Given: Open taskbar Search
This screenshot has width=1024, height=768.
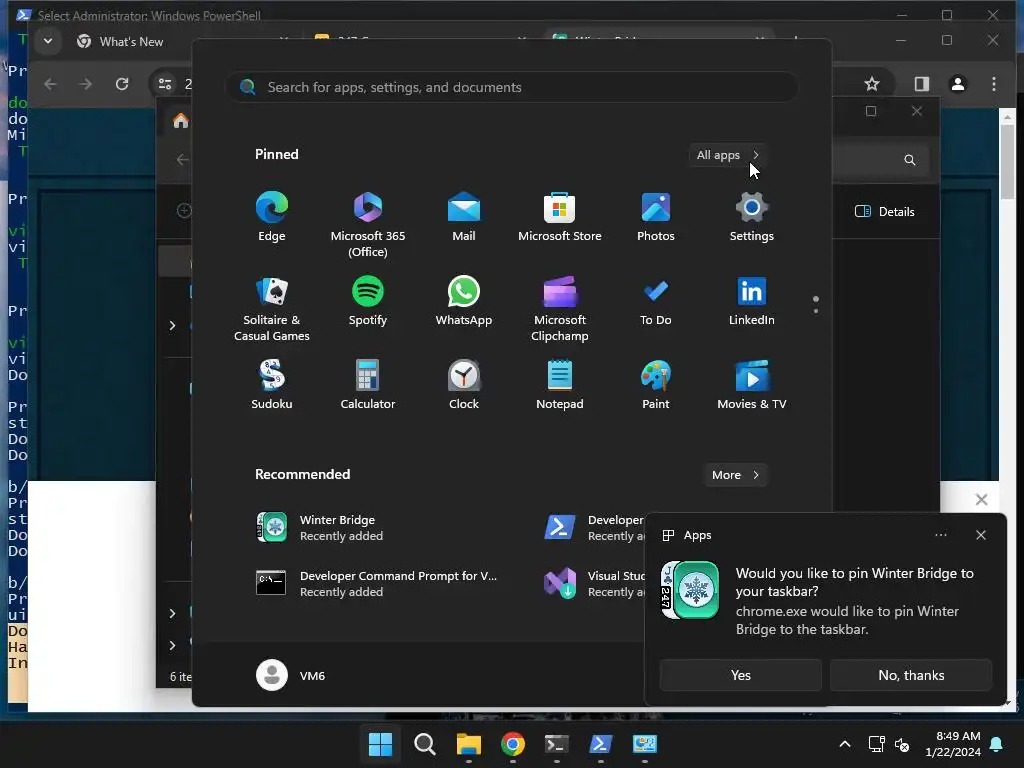Looking at the screenshot, I should point(424,744).
